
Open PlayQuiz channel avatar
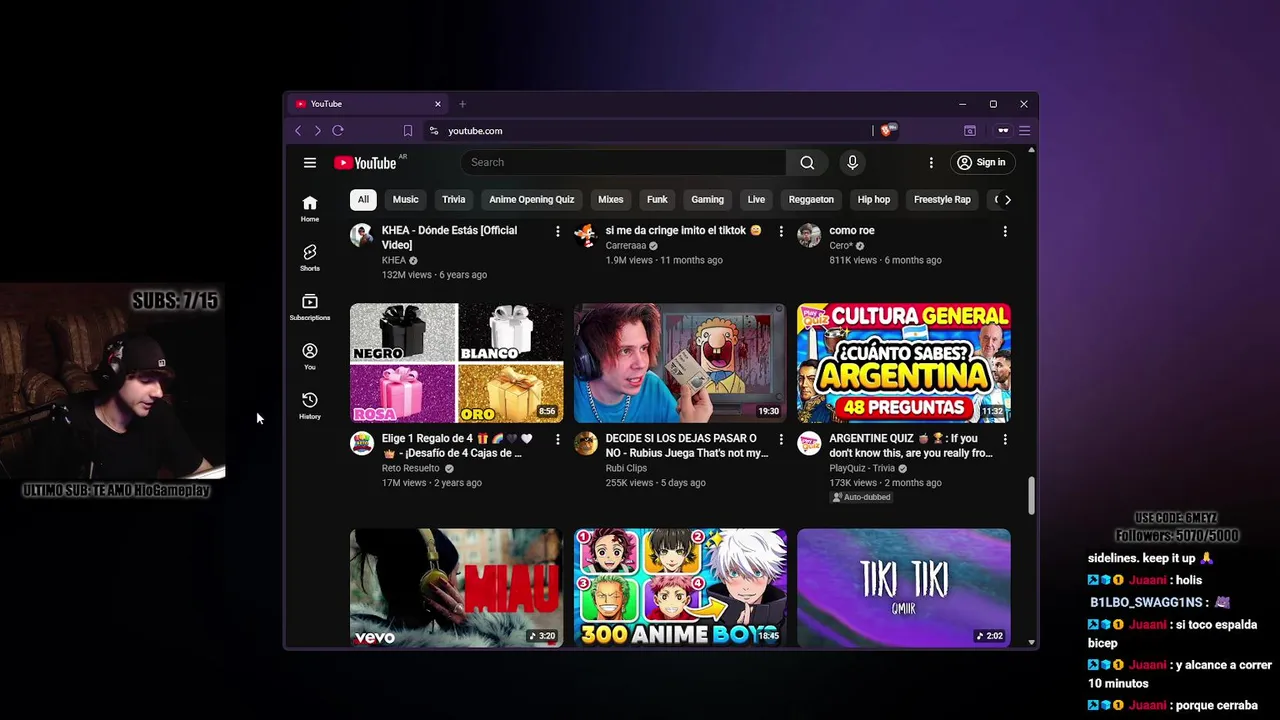coord(809,443)
